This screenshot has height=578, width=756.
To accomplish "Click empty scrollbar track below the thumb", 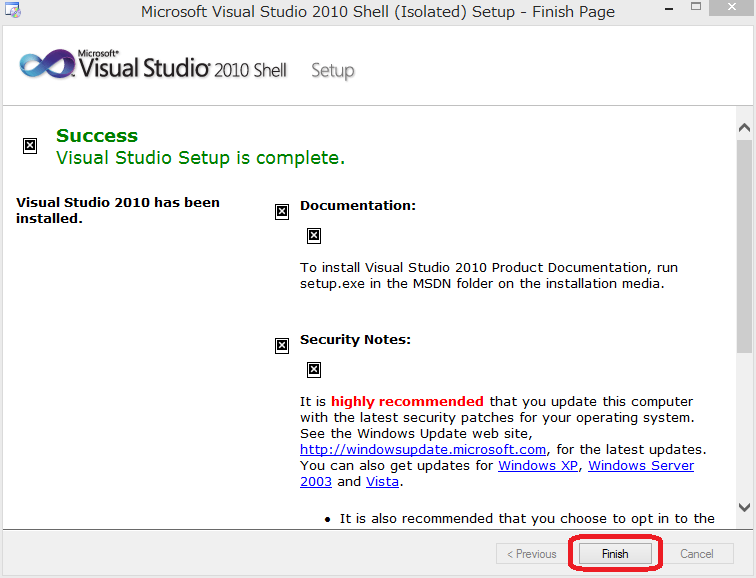I will pyautogui.click(x=744, y=426).
